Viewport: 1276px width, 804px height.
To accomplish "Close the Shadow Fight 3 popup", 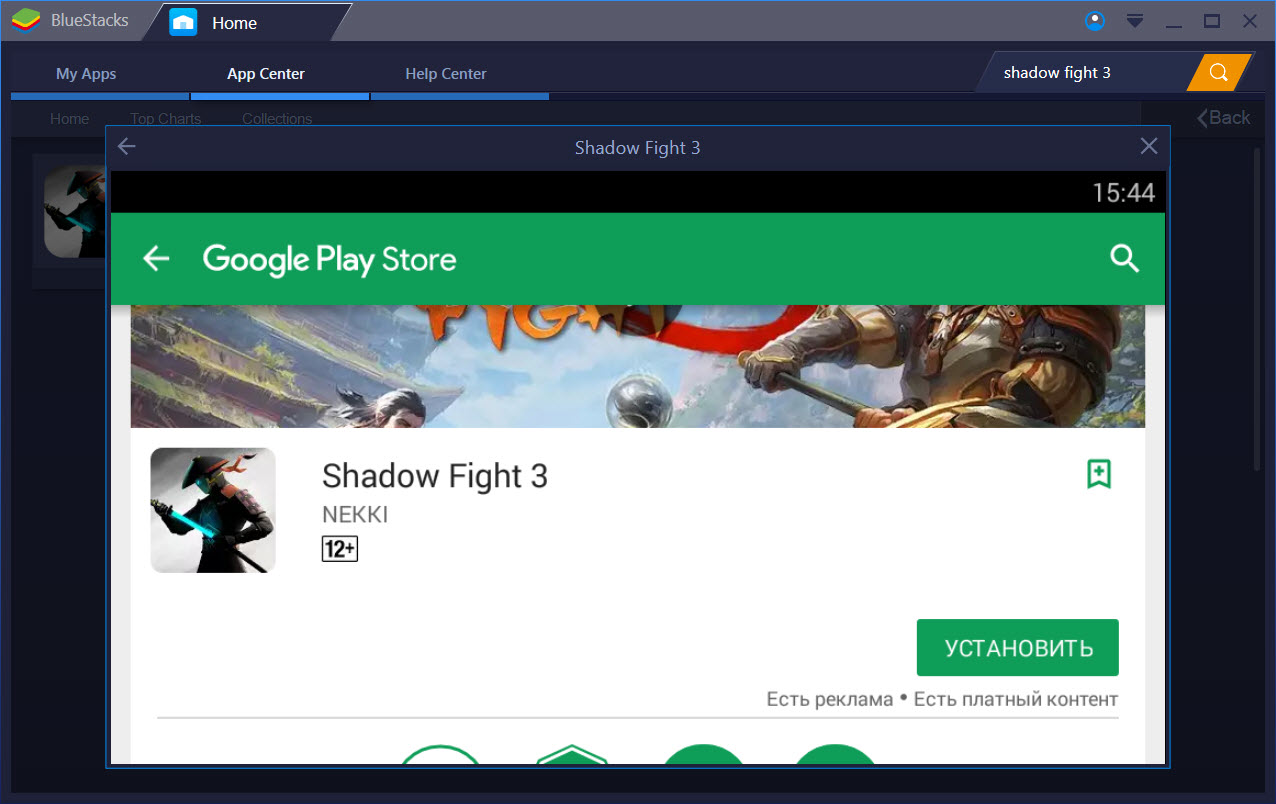I will [x=1149, y=147].
